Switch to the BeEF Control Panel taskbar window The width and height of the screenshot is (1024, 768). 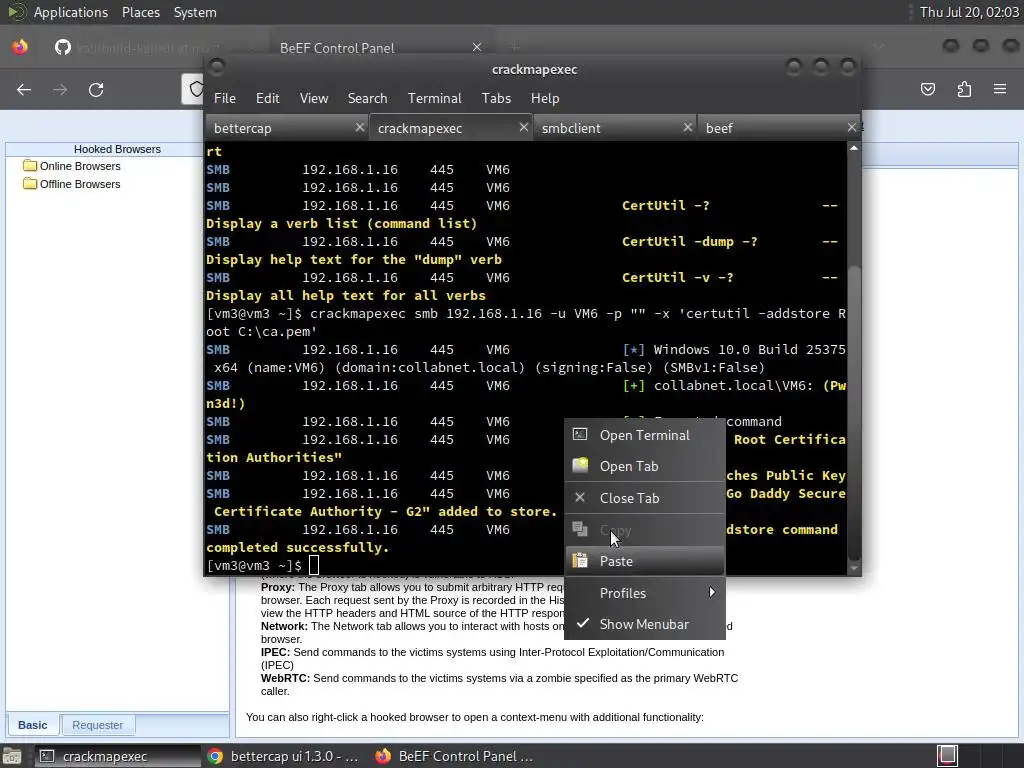point(455,756)
